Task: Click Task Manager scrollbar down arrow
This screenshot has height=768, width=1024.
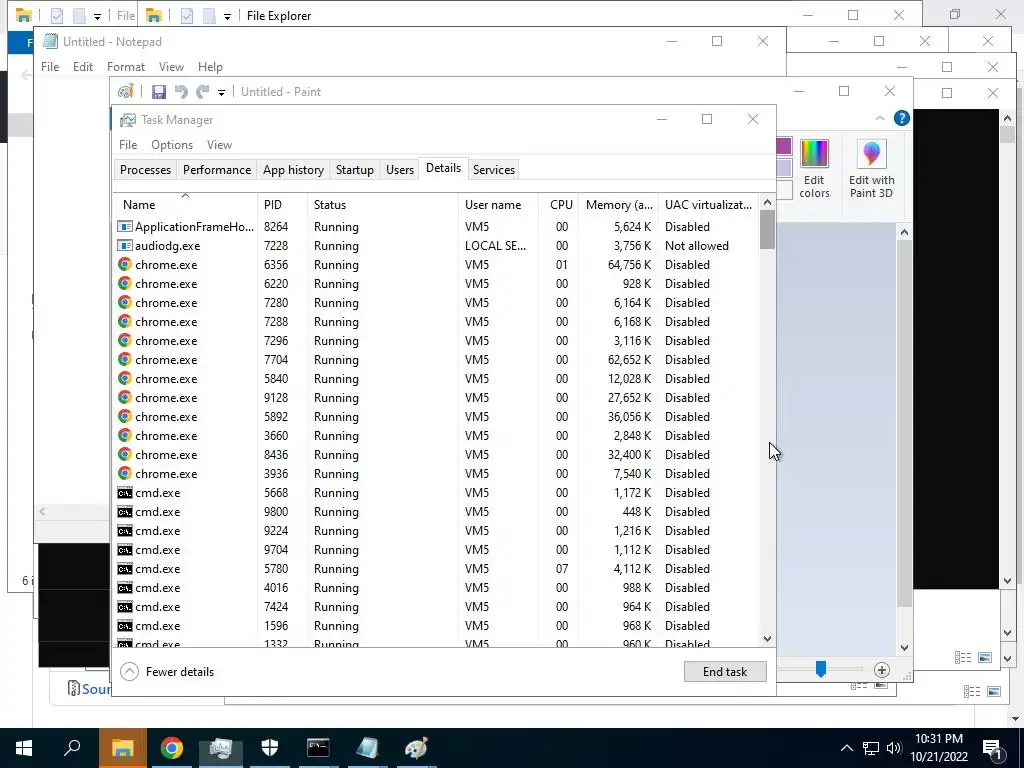Action: 767,639
